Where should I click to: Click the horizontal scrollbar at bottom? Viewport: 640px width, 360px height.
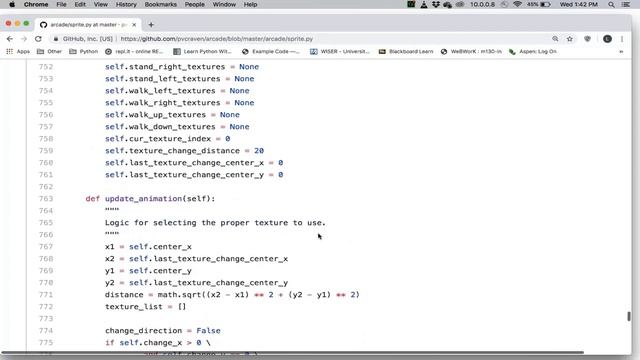[x=293, y=352]
